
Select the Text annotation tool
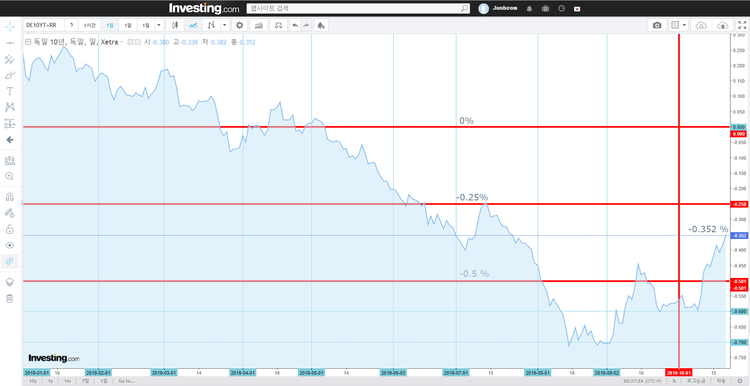(x=10, y=91)
